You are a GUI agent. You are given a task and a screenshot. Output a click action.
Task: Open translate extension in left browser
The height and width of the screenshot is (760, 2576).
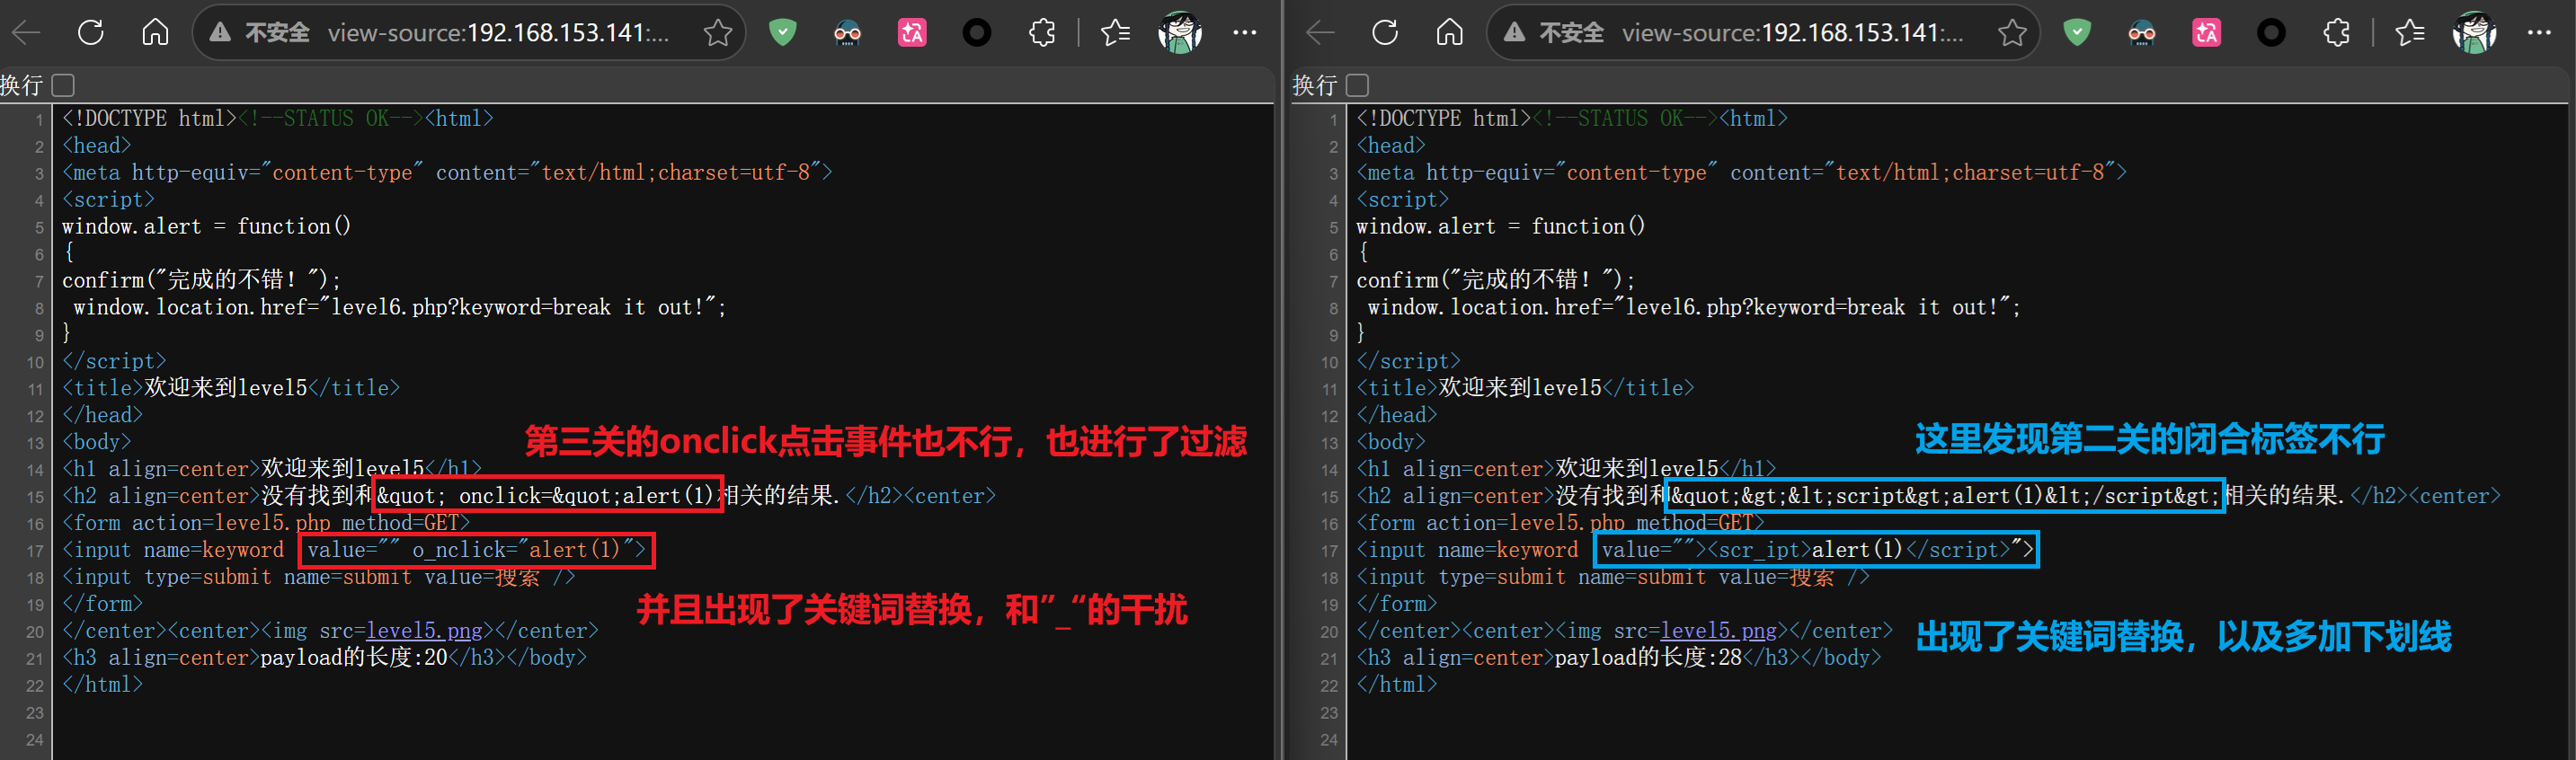(x=912, y=33)
